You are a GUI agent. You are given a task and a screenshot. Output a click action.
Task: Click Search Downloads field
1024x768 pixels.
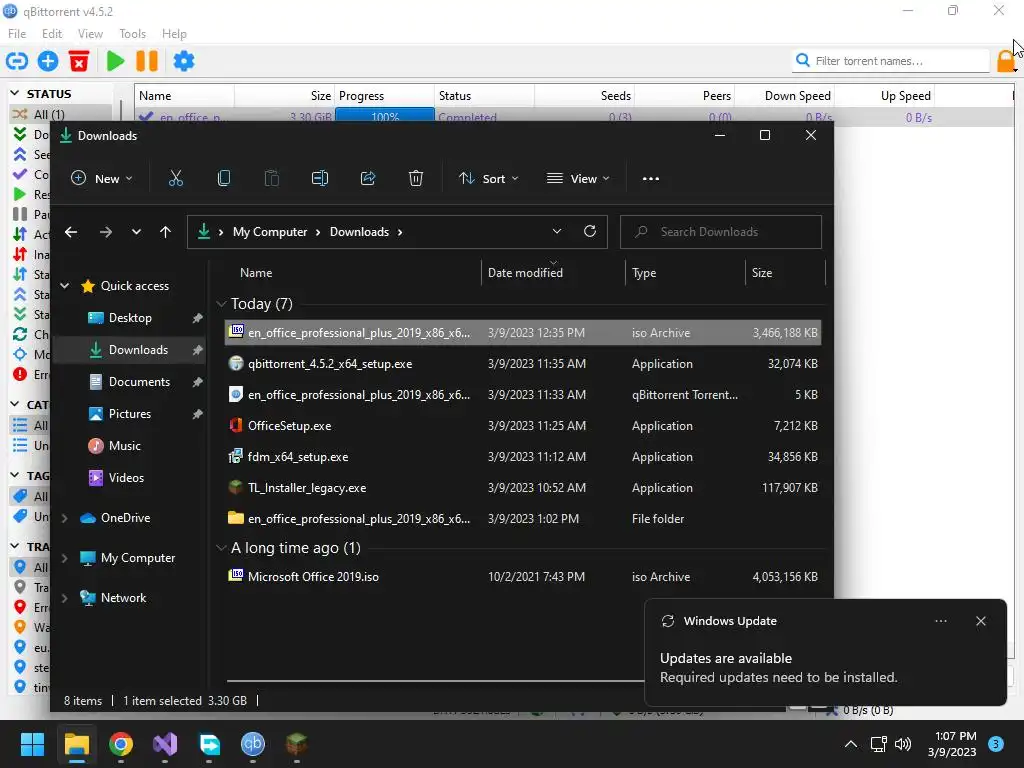pos(720,232)
